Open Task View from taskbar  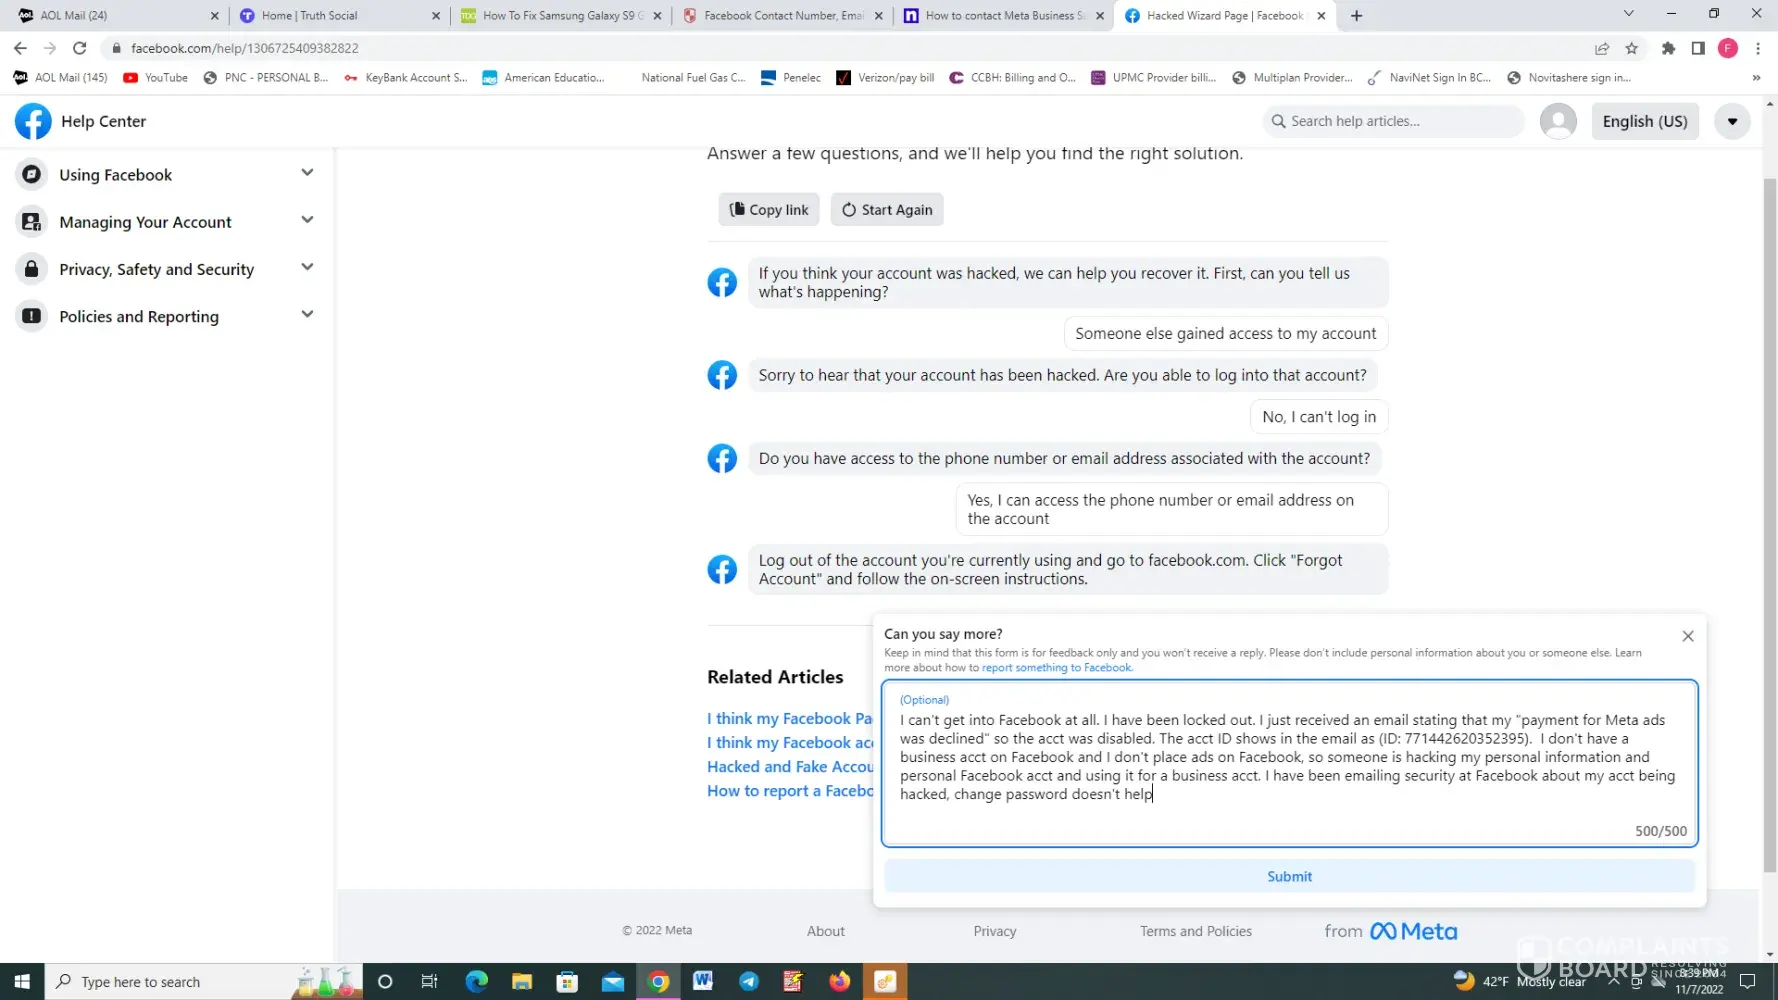429,982
